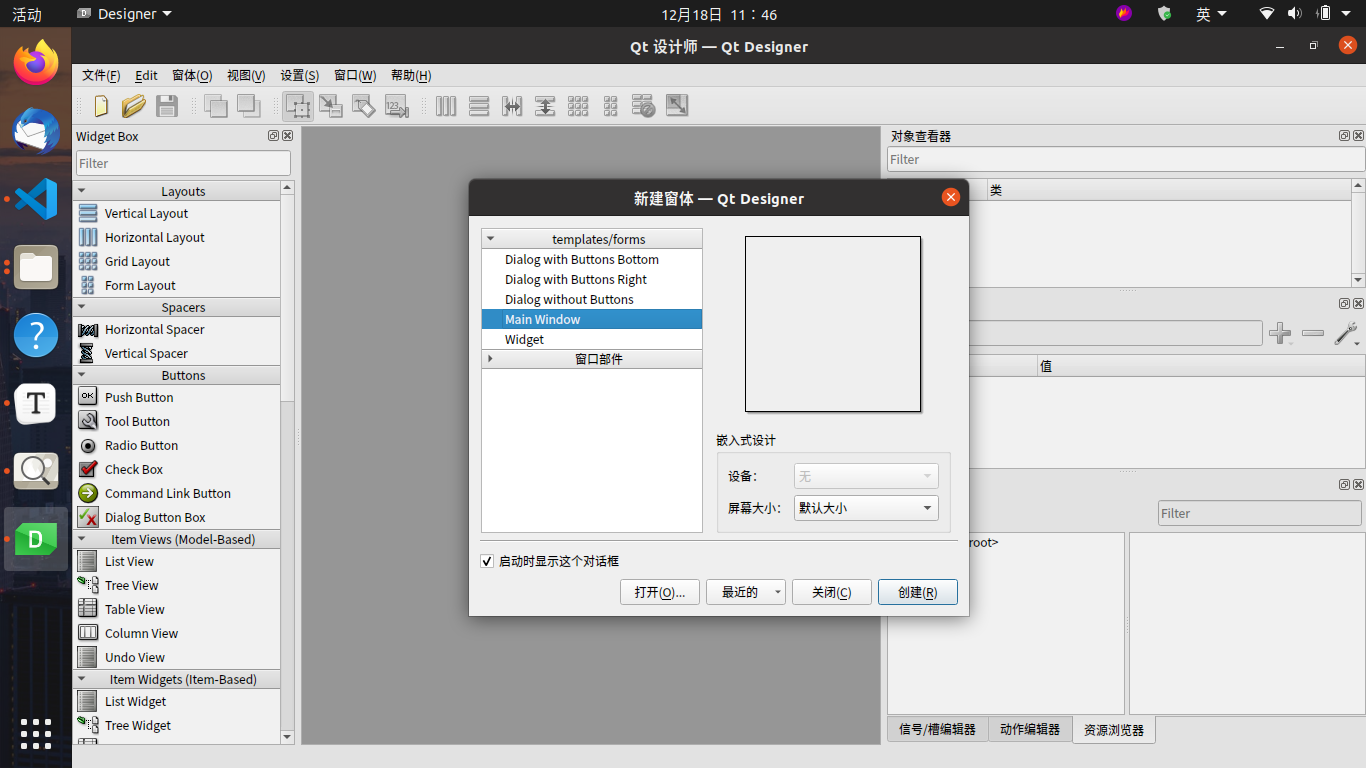Activate the Edit Widgets mode icon
The height and width of the screenshot is (768, 1366).
coord(299,106)
